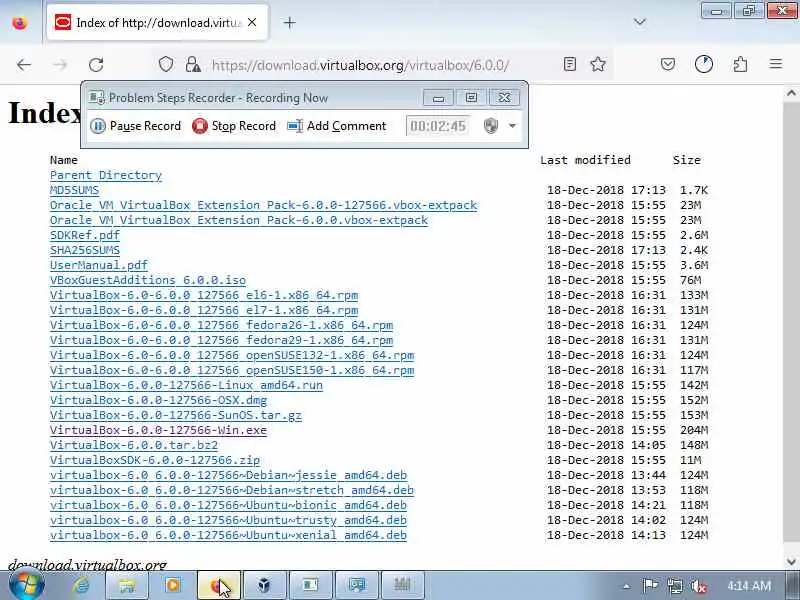Download VirtualBox-6.0.0-127566-SunOS.tar.gz
800x600 pixels.
click(176, 415)
